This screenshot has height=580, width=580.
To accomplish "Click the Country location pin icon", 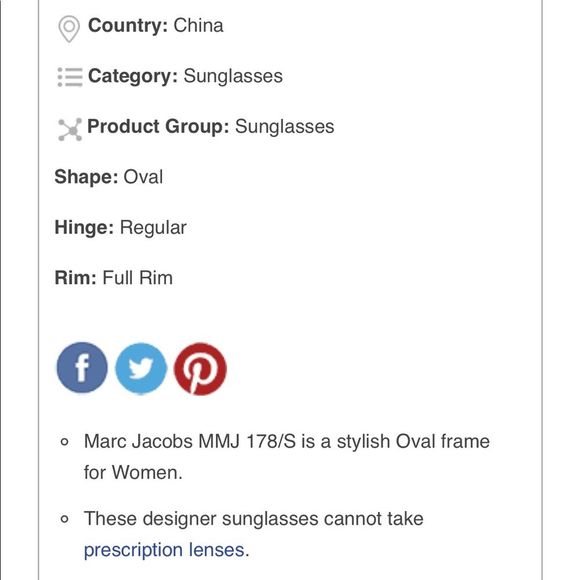I will click(69, 29).
